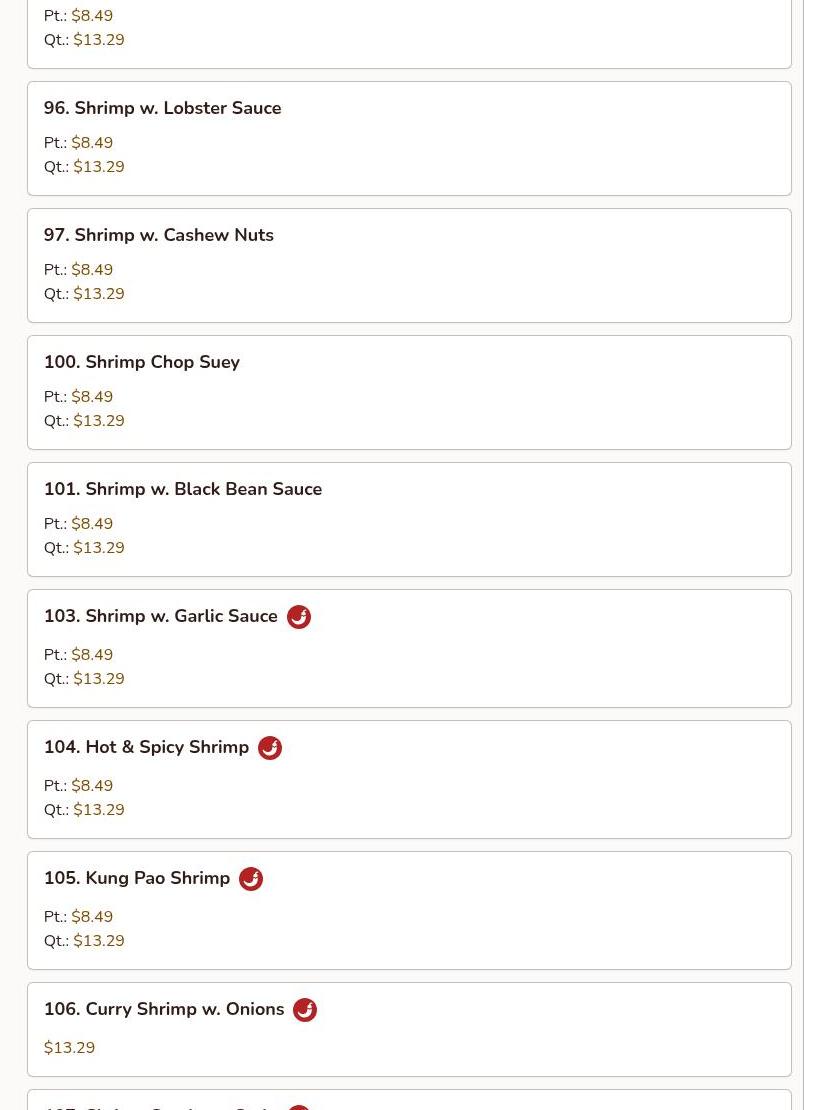The height and width of the screenshot is (1110, 824).
Task: Choose quart price for Kung Pao Shrimp
Action: click(98, 941)
